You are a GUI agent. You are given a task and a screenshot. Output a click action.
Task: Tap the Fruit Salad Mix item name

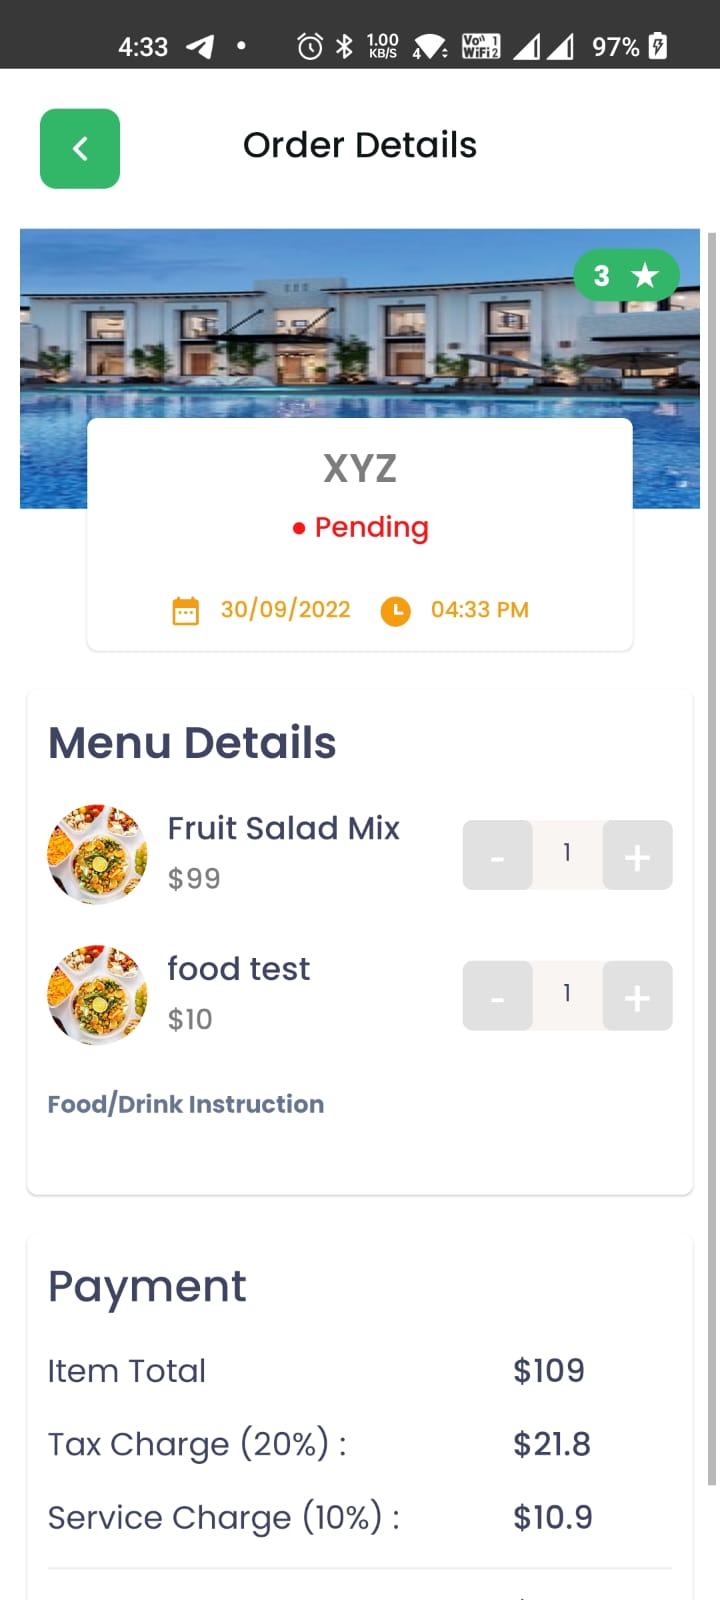(283, 828)
